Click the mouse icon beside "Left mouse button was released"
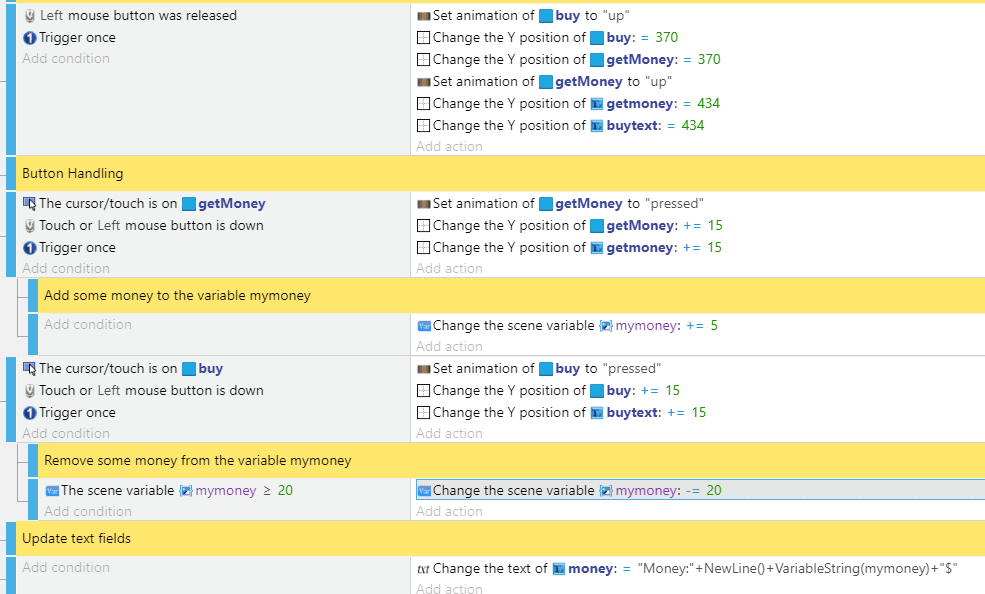Screen dimensions: 985x594 tap(29, 16)
